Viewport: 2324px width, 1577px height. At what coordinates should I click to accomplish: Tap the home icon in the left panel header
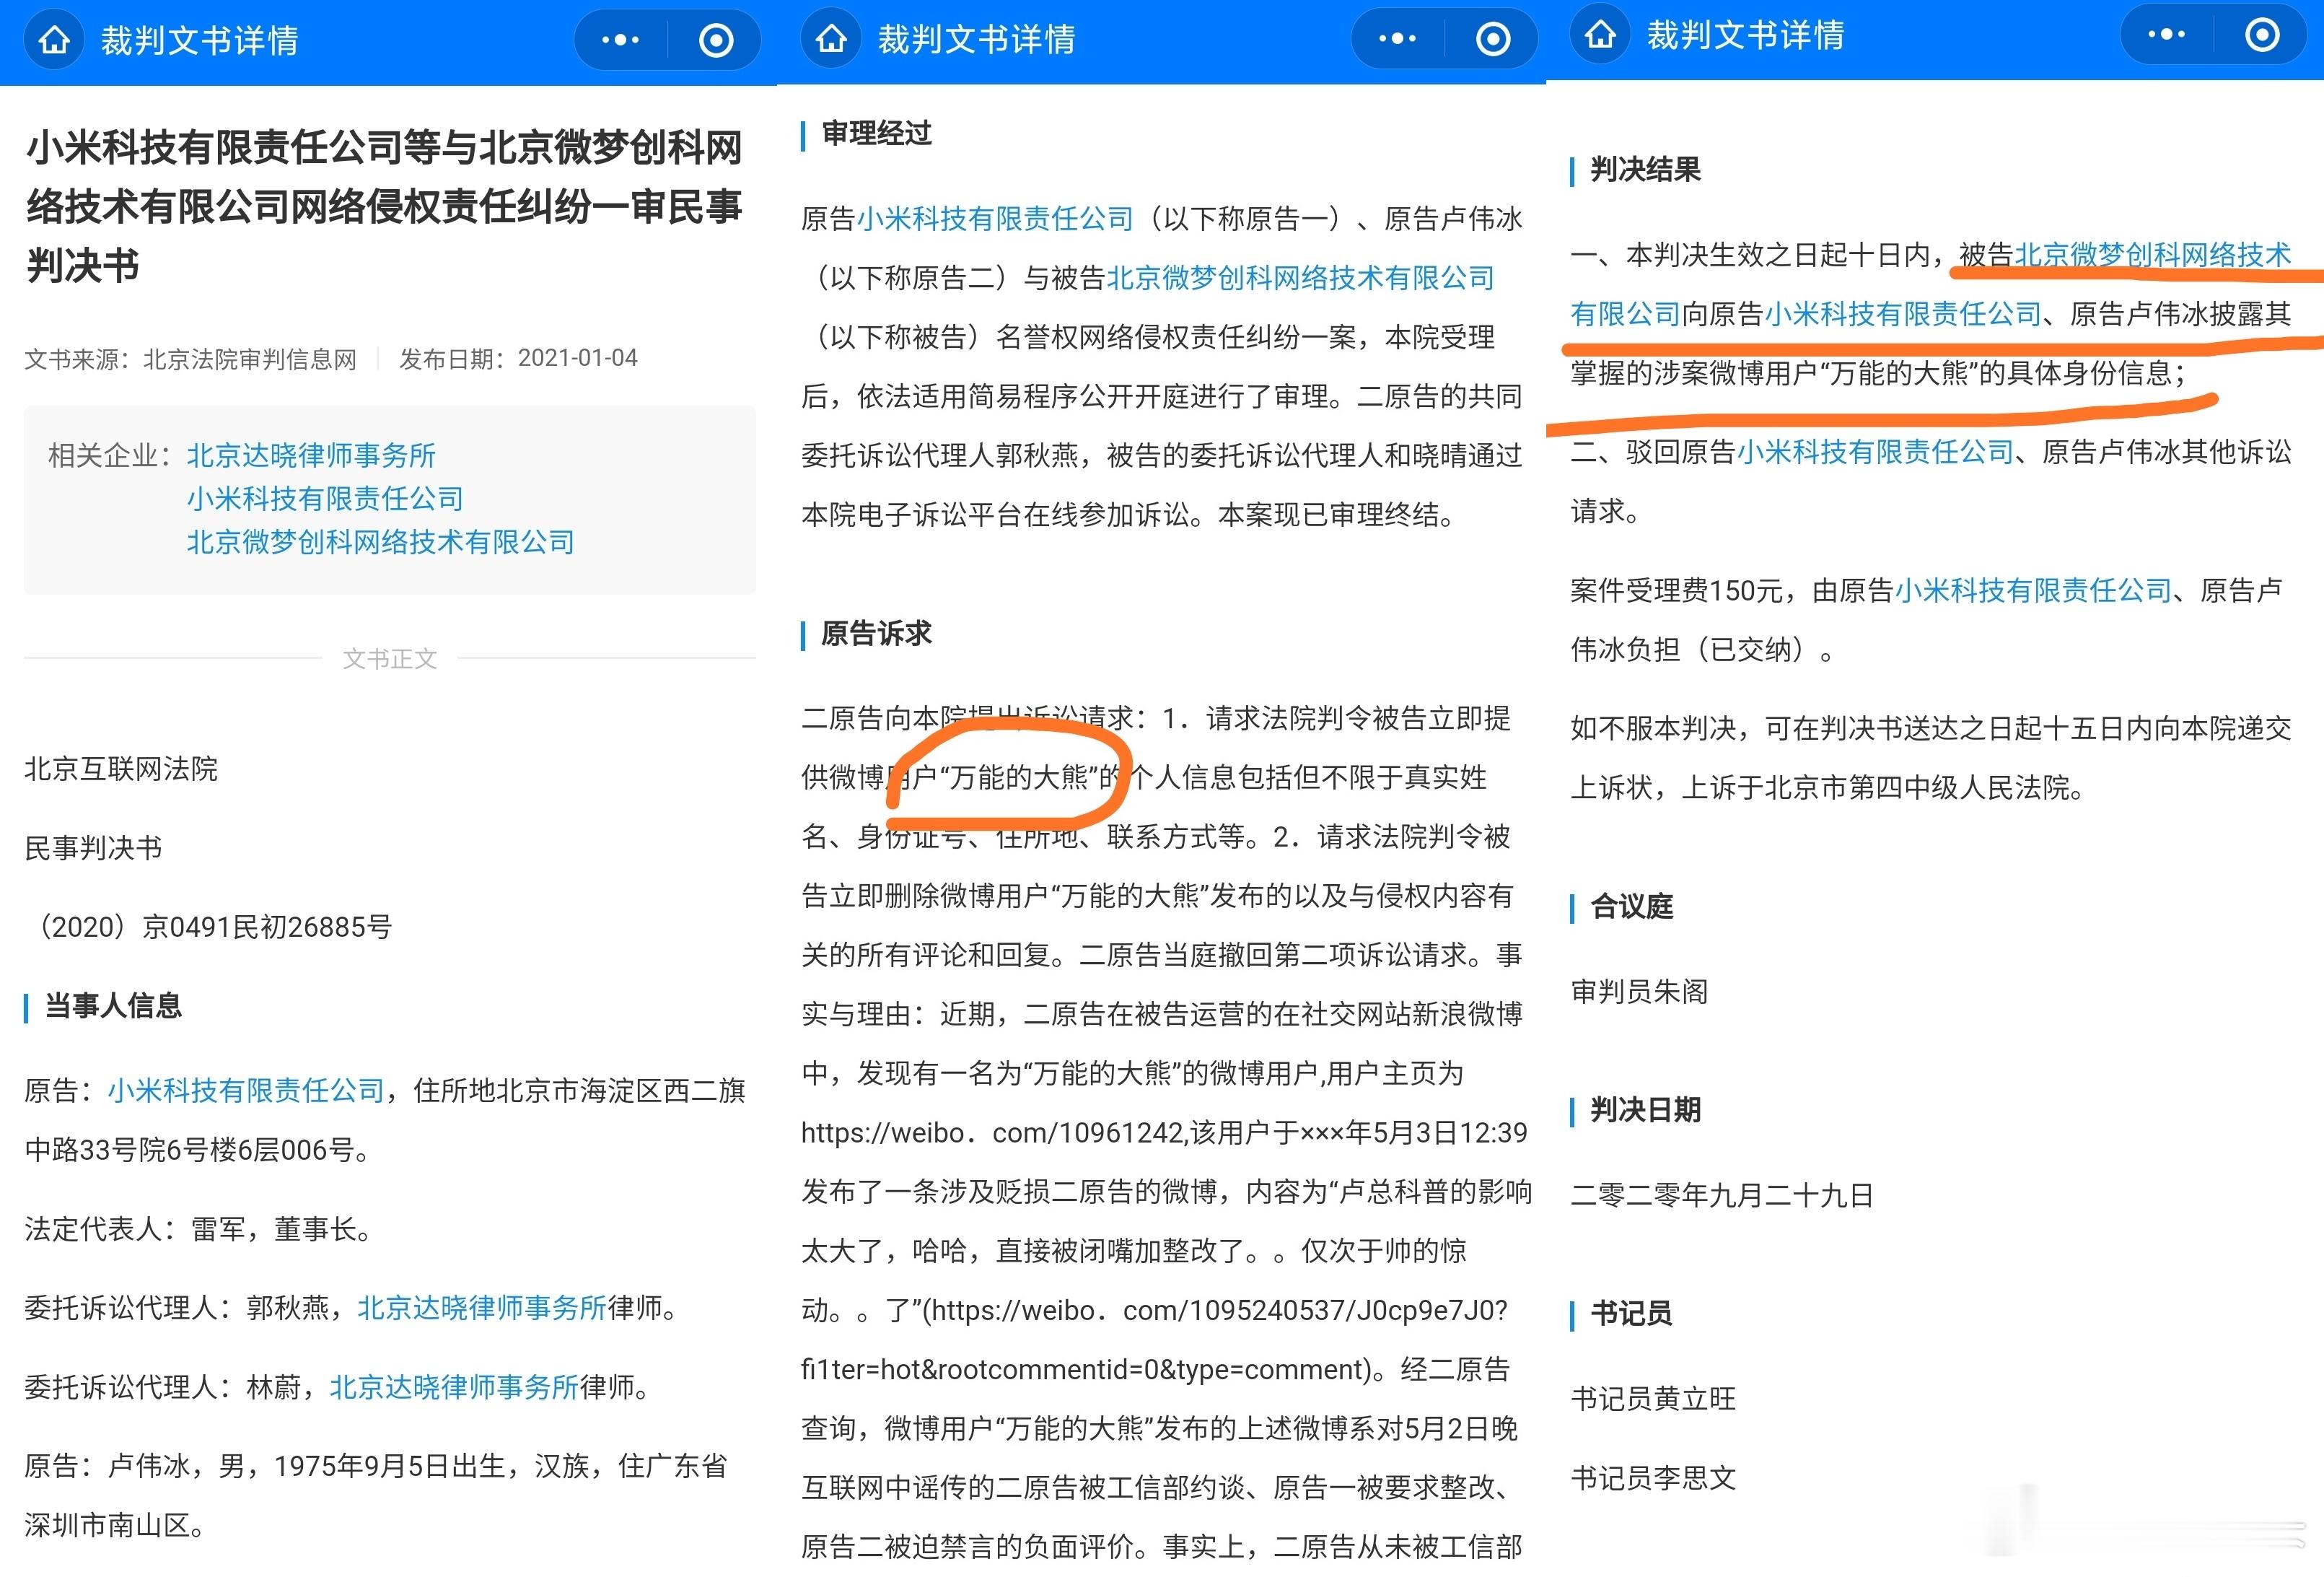click(54, 40)
